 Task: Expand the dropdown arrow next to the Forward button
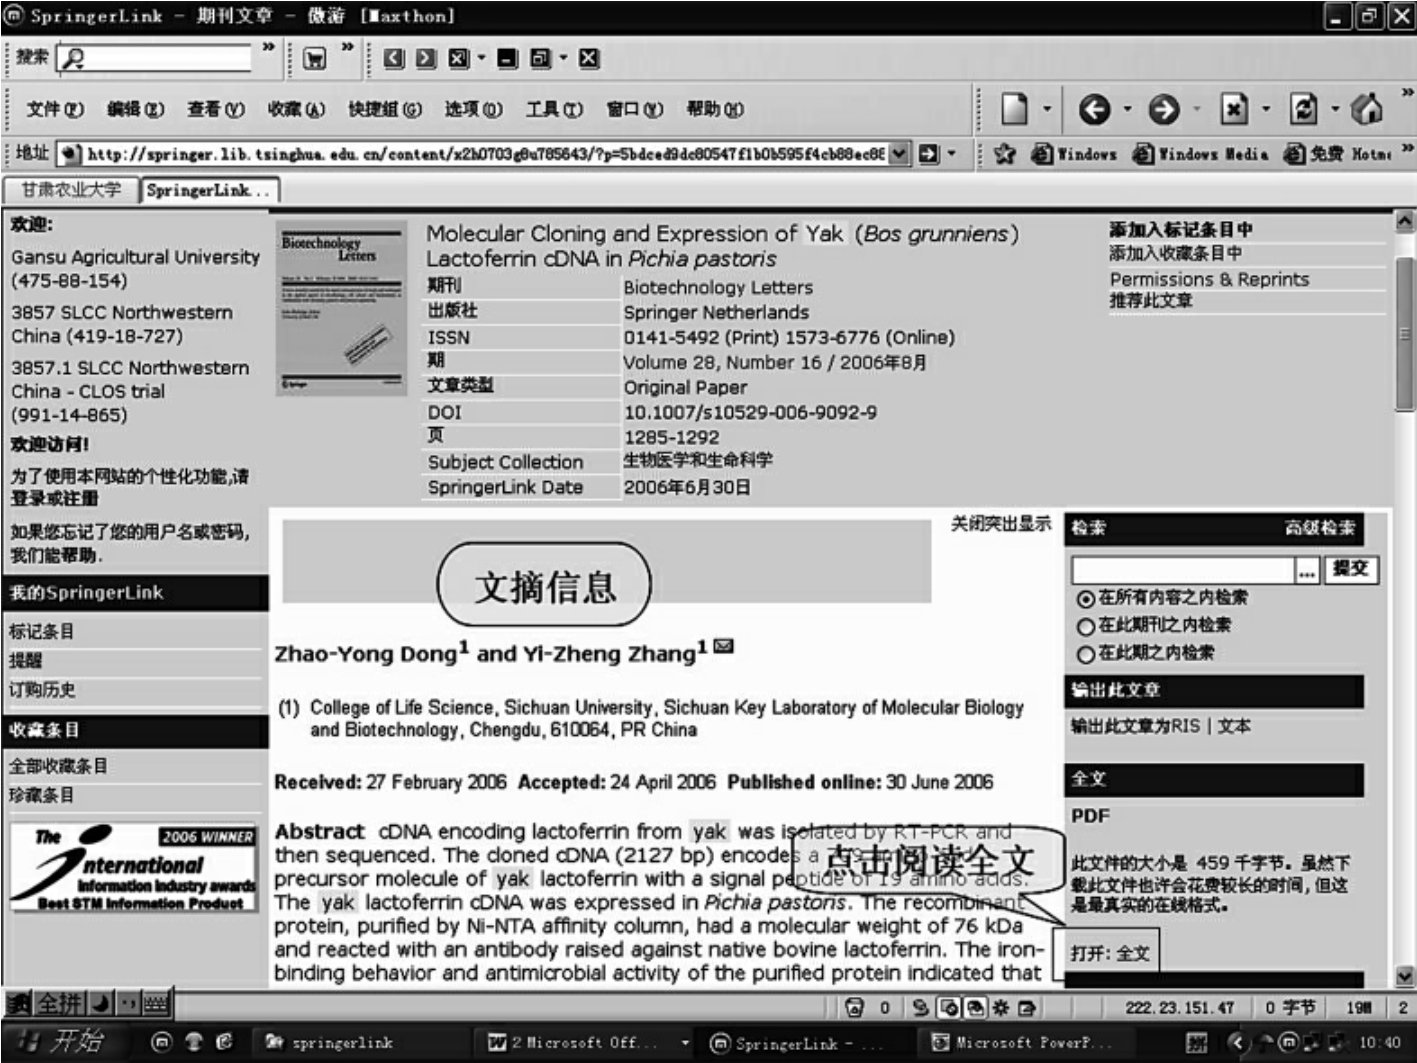[1196, 109]
